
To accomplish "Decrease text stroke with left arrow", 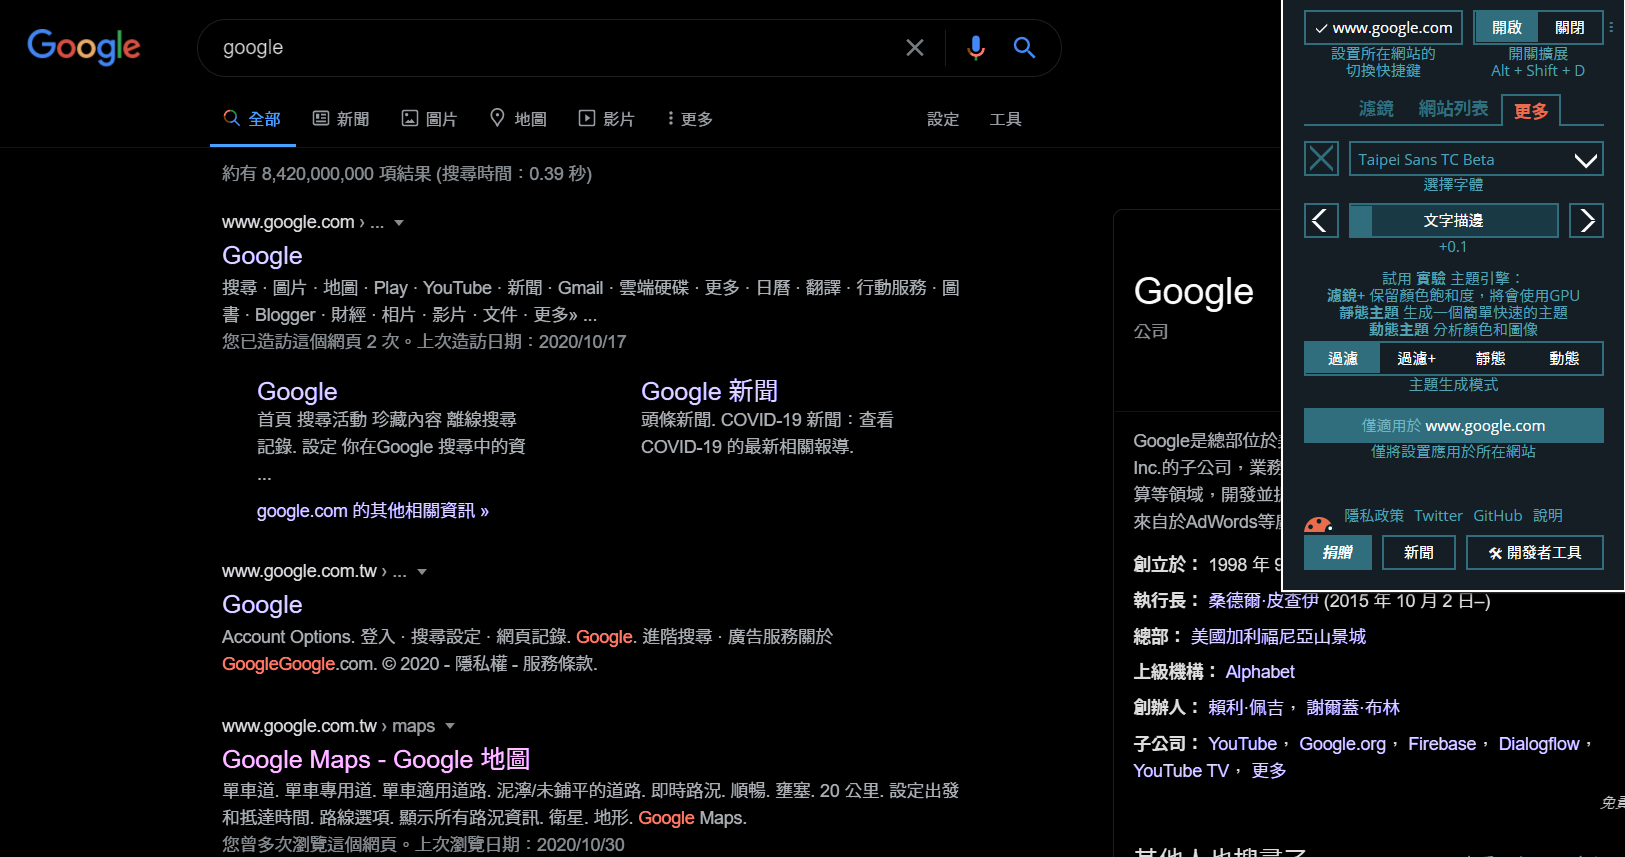I will pyautogui.click(x=1321, y=221).
